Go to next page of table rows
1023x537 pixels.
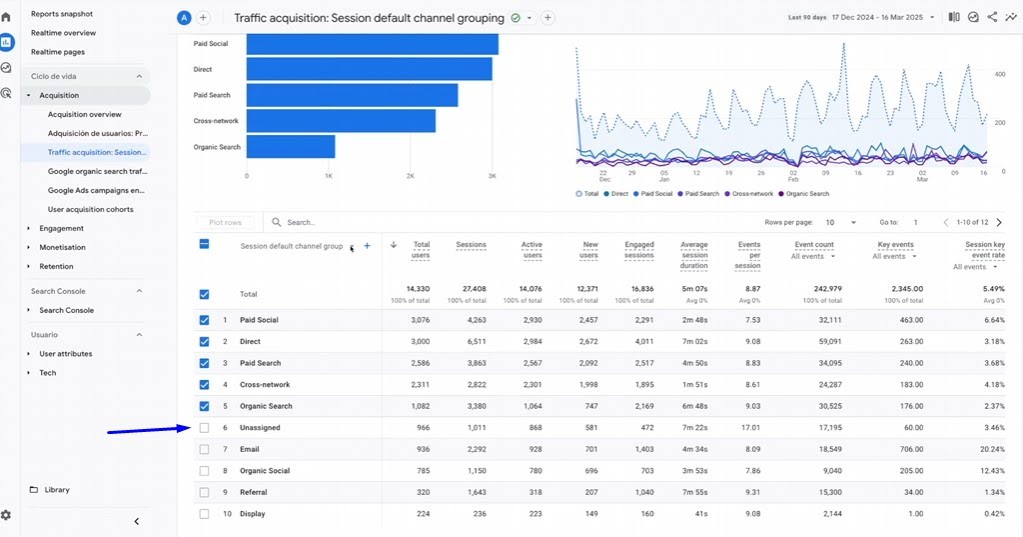(999, 222)
